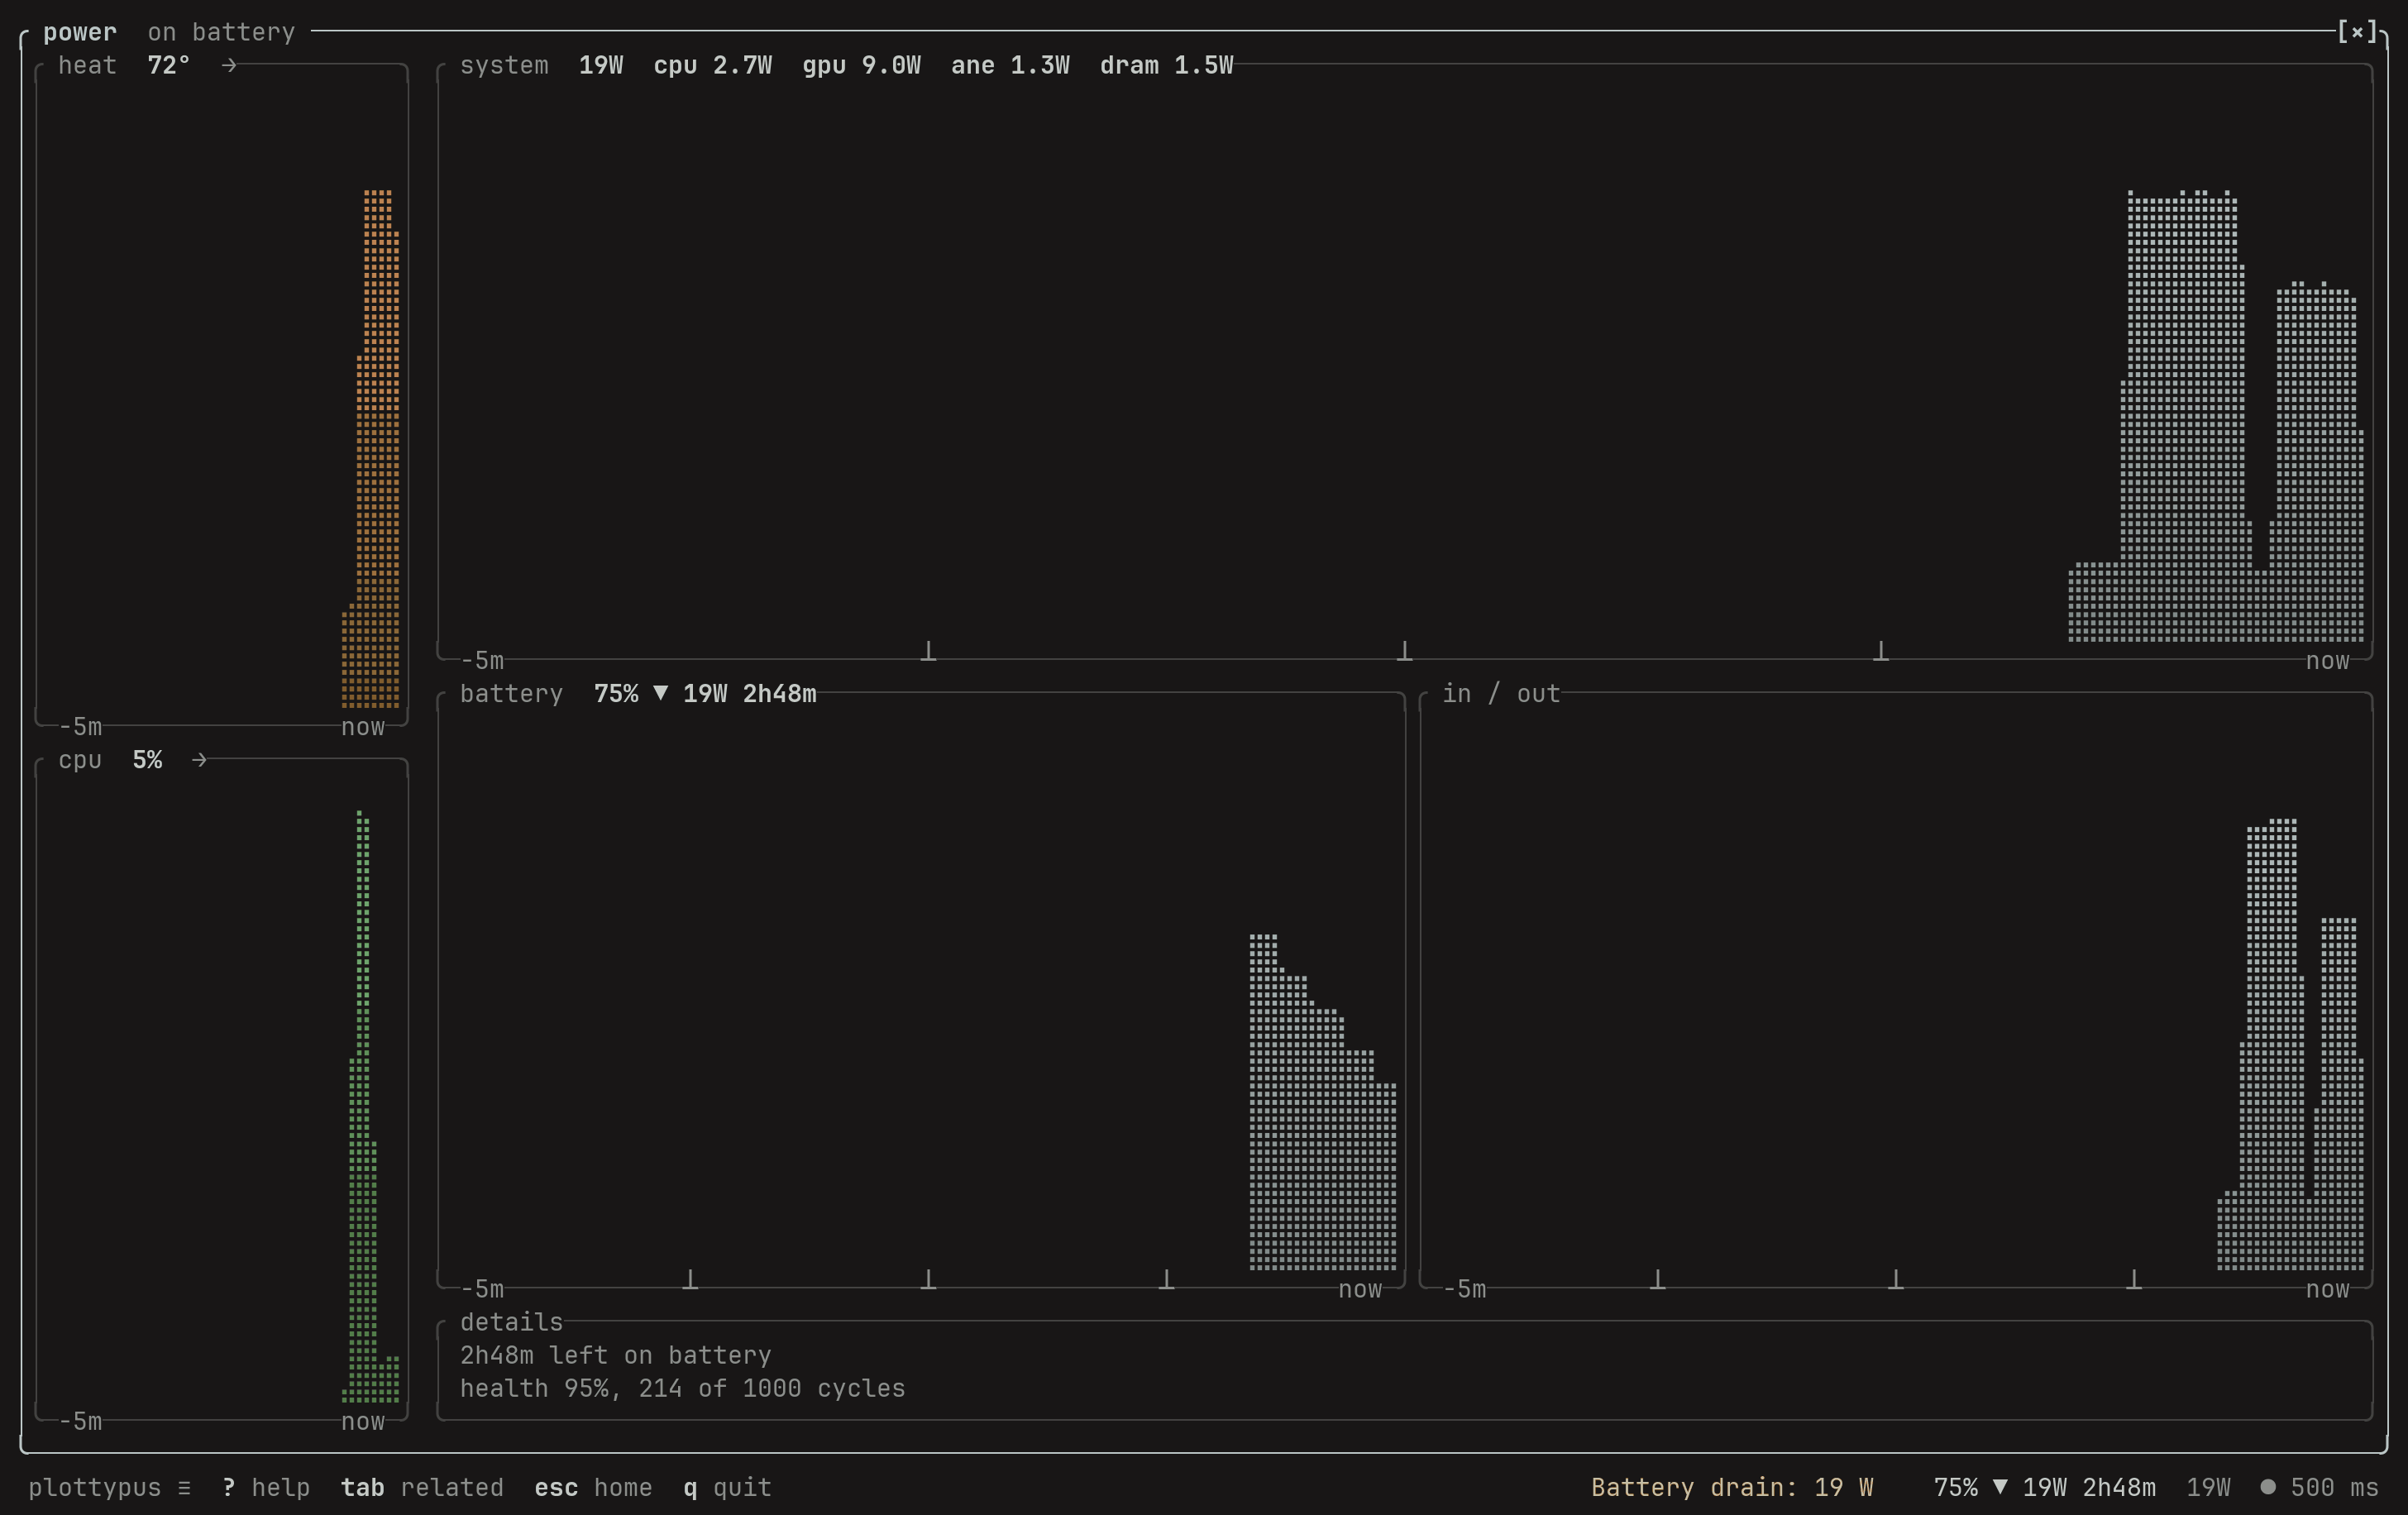The height and width of the screenshot is (1515, 2408).
Task: Click the dram 1.5W reading
Action: click(x=1166, y=65)
